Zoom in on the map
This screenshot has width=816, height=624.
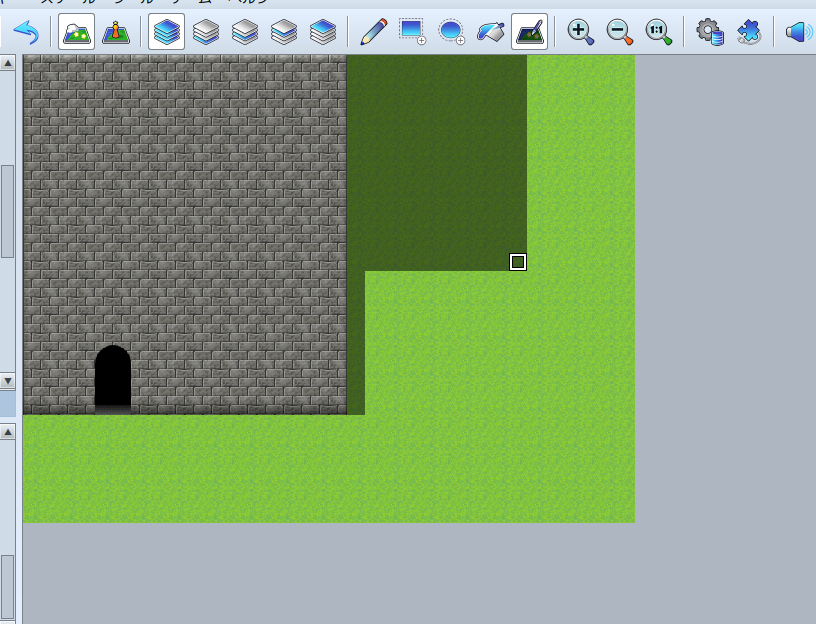click(x=580, y=32)
